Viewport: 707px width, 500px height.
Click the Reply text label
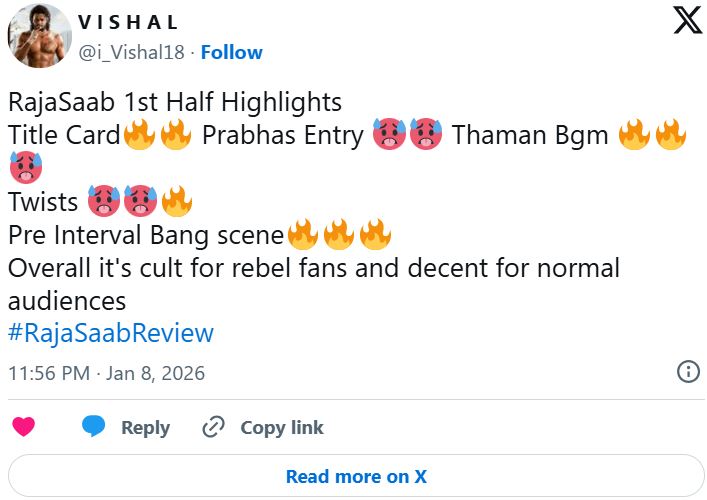tap(145, 427)
